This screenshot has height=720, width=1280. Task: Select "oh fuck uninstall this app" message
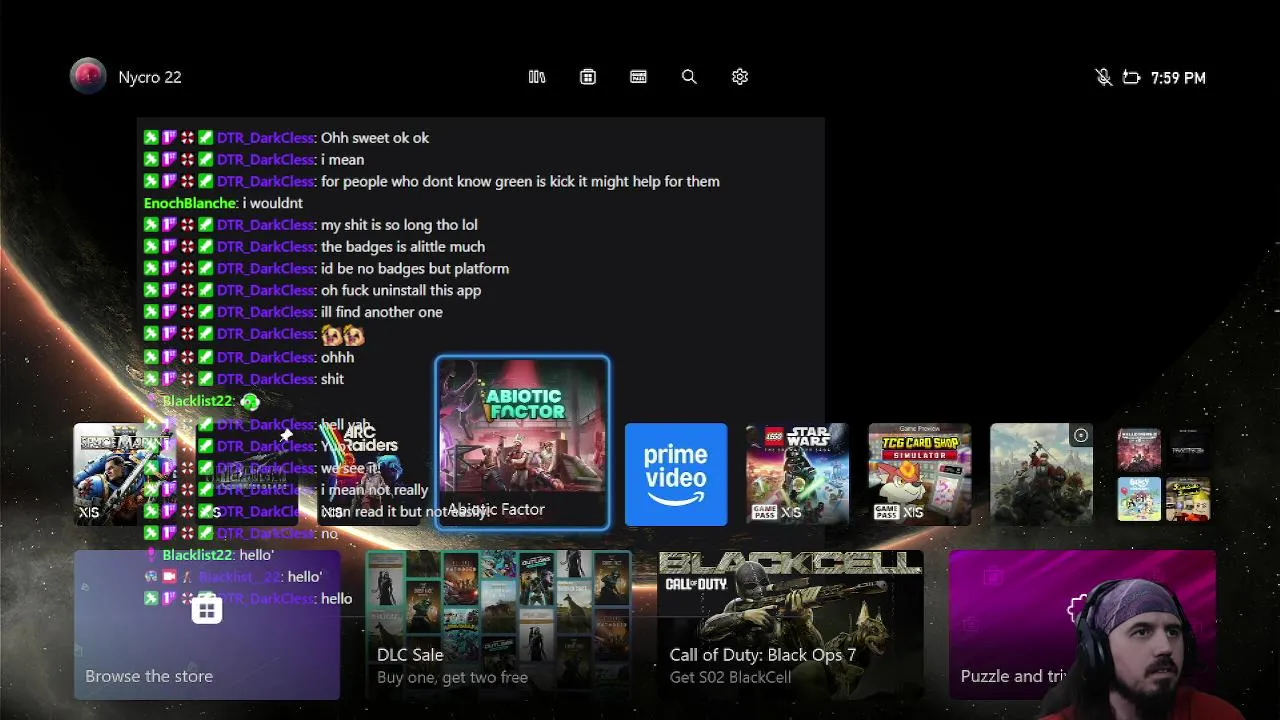coord(312,290)
